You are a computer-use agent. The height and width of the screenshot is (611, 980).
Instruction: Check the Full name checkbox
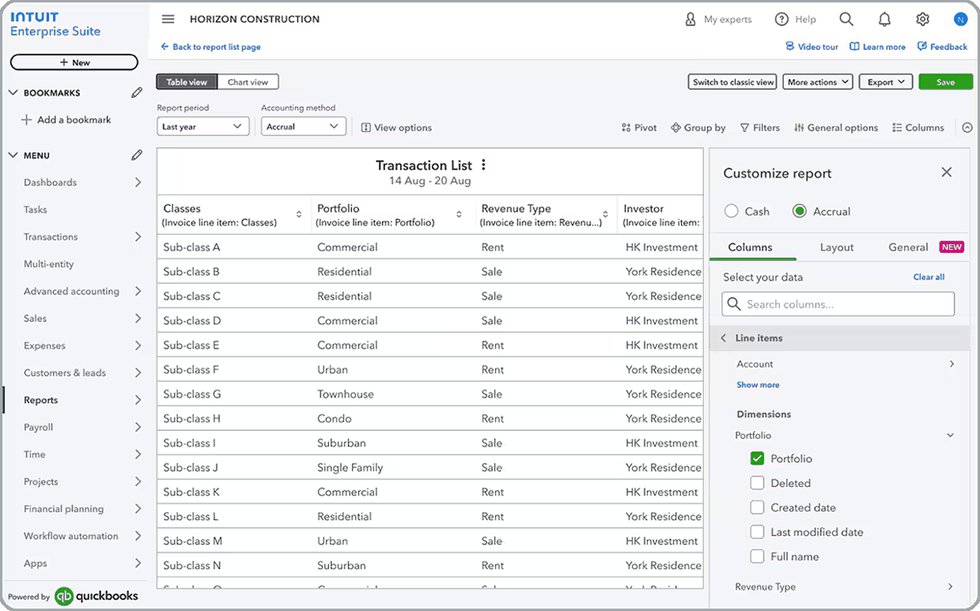click(757, 557)
